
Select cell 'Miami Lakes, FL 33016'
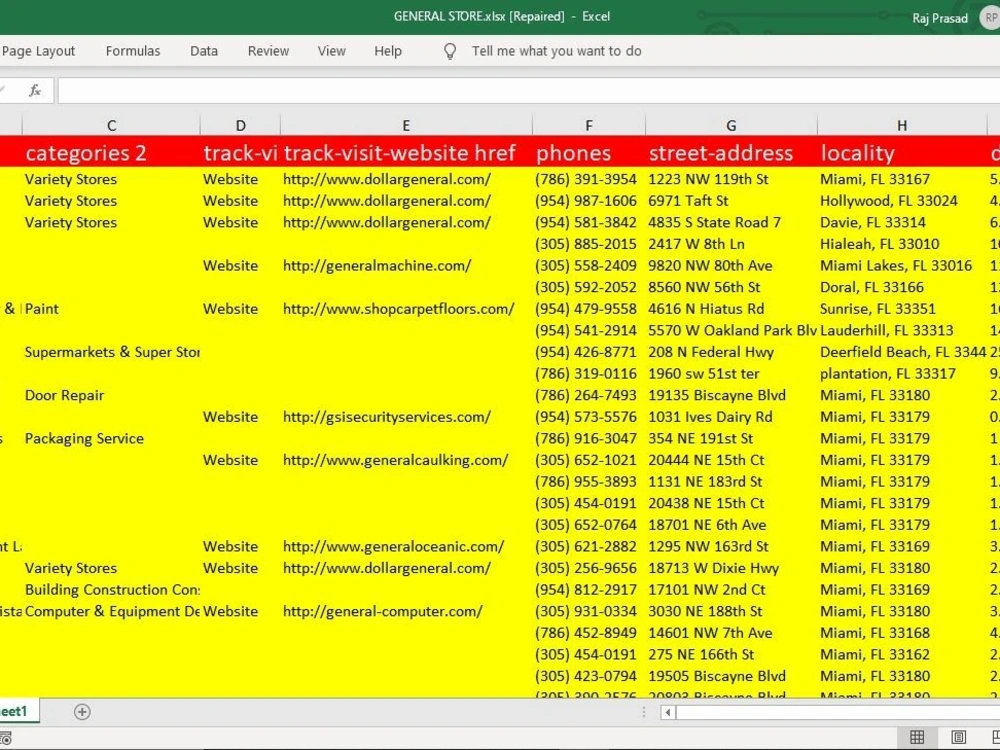tap(902, 266)
